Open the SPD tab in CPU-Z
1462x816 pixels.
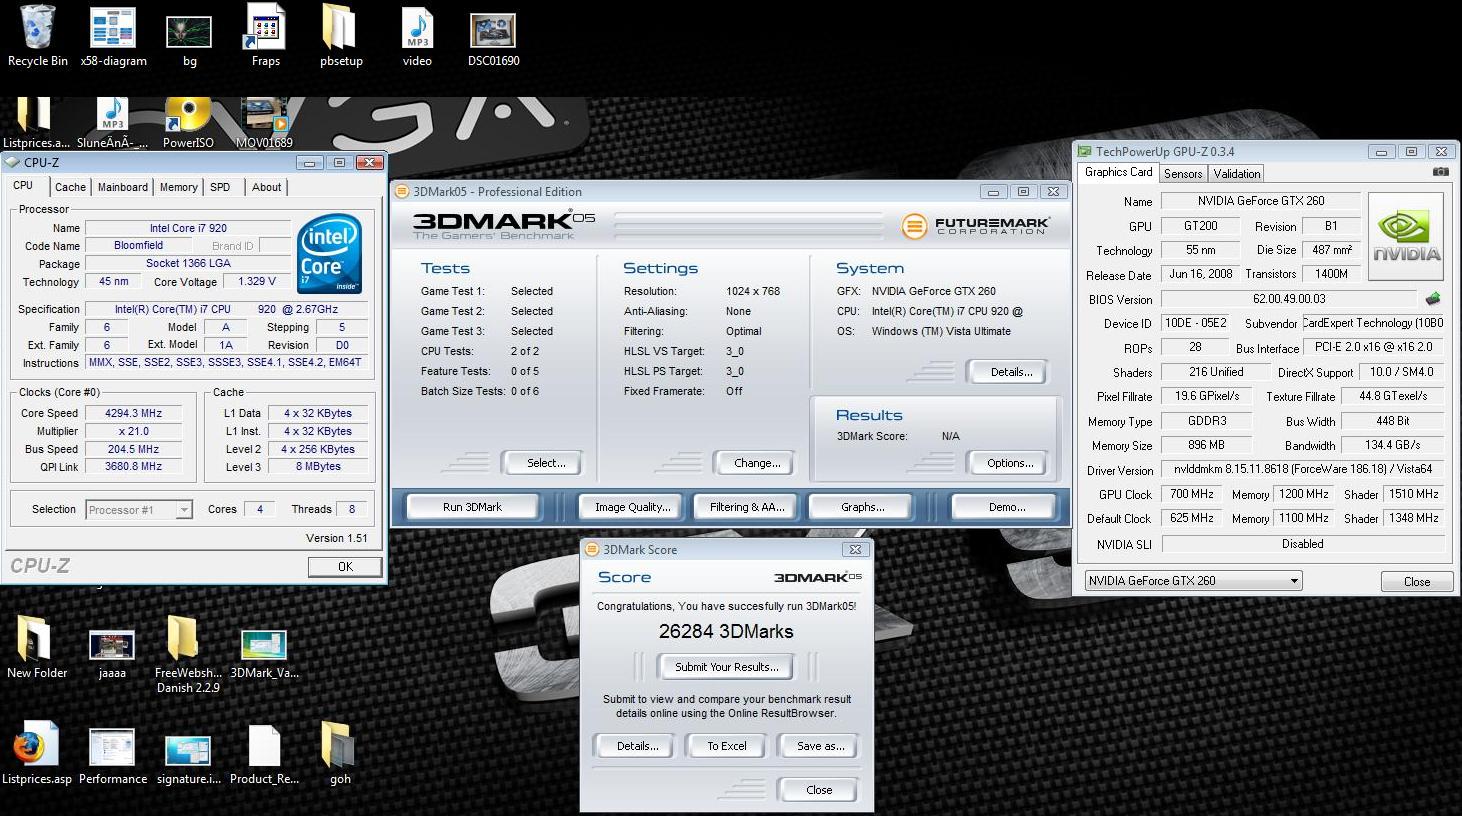point(220,187)
